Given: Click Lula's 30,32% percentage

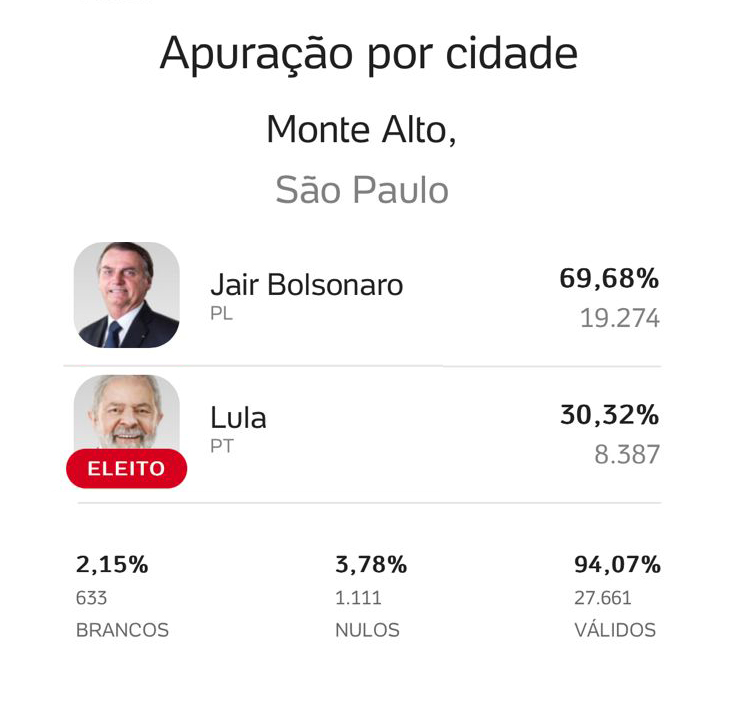Looking at the screenshot, I should [609, 415].
